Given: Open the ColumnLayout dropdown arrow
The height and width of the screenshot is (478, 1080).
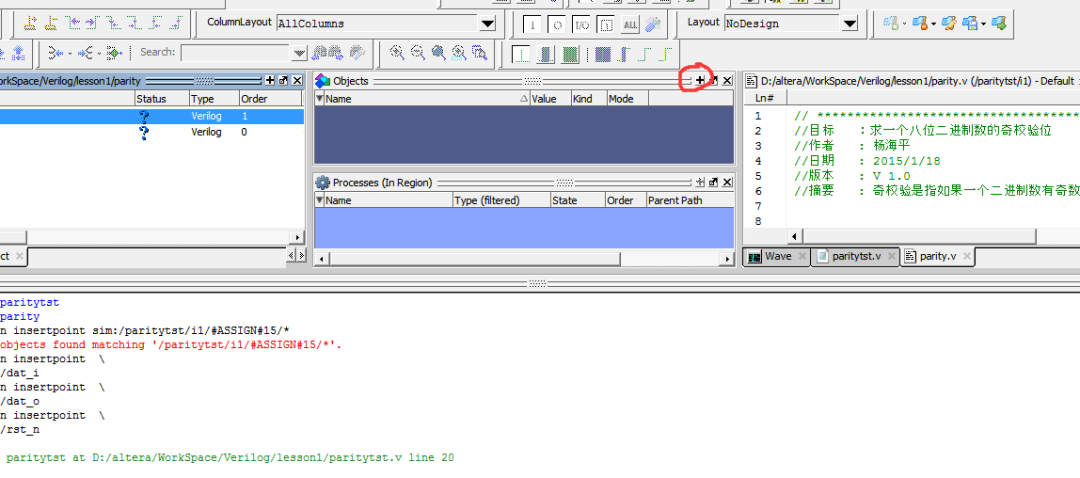Looking at the screenshot, I should pos(488,23).
